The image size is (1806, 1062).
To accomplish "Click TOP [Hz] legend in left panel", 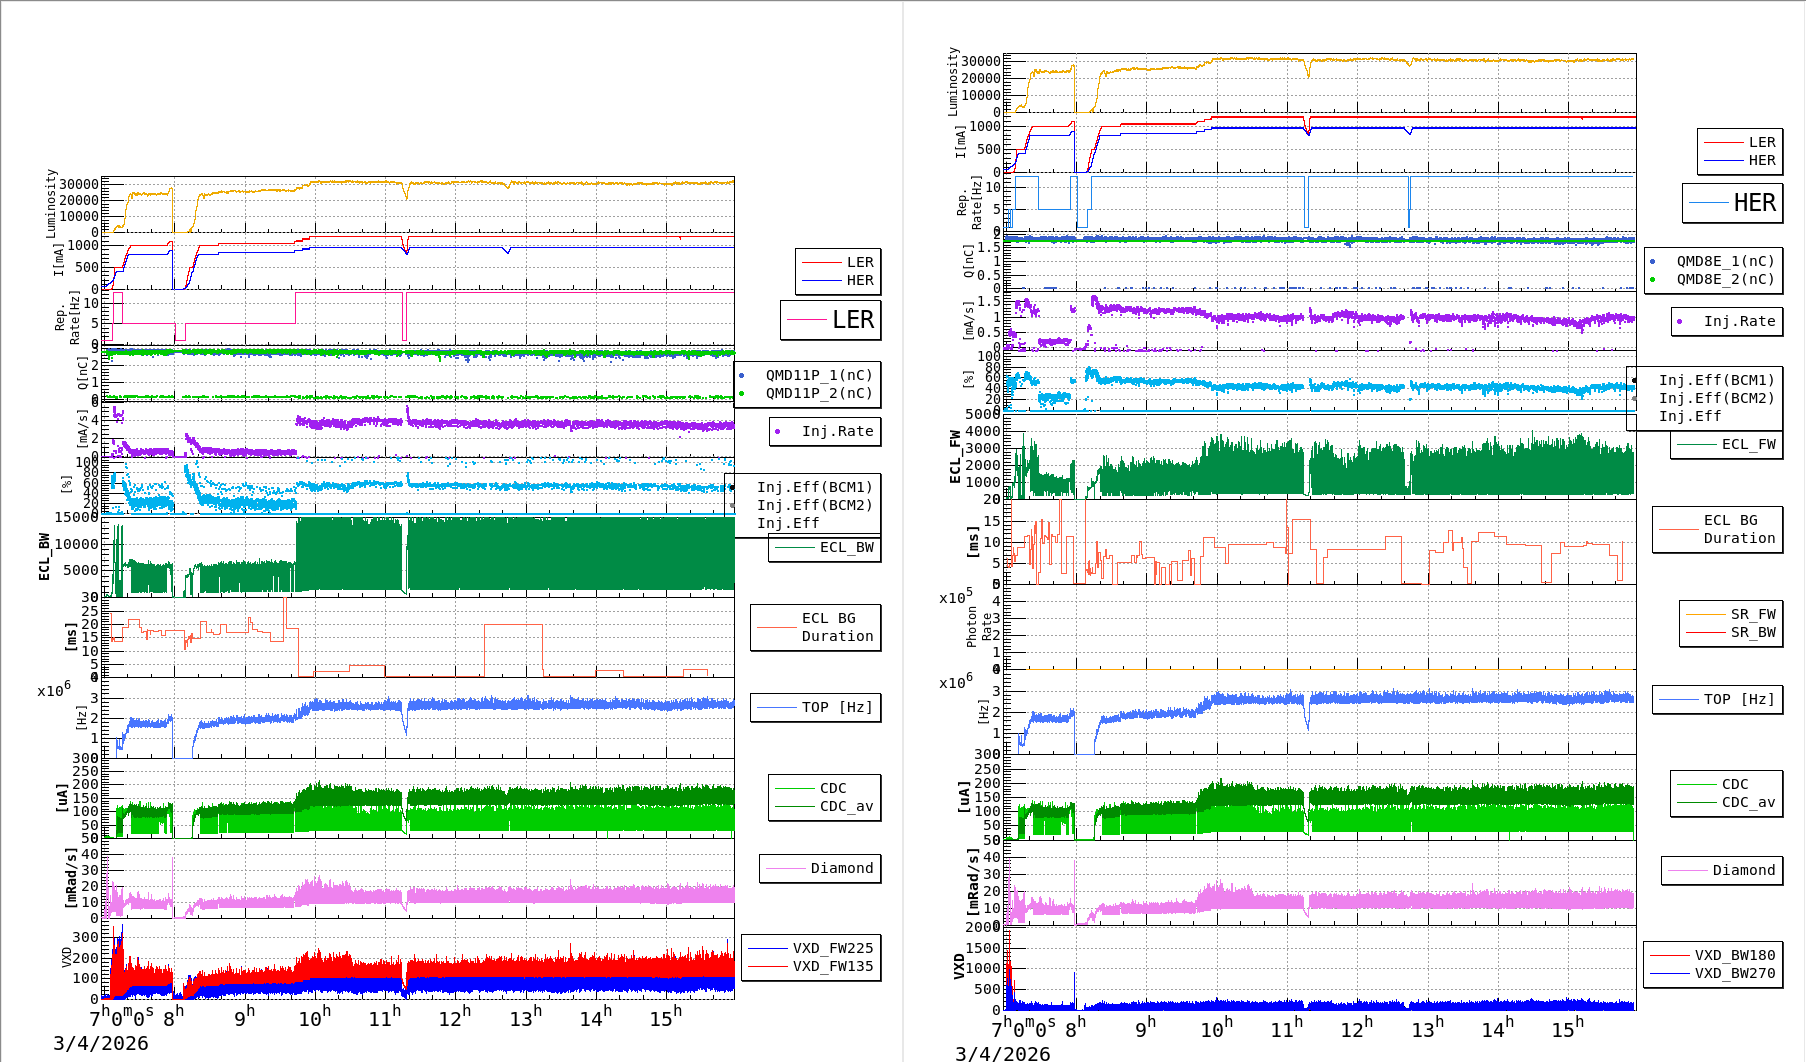I will (x=816, y=707).
